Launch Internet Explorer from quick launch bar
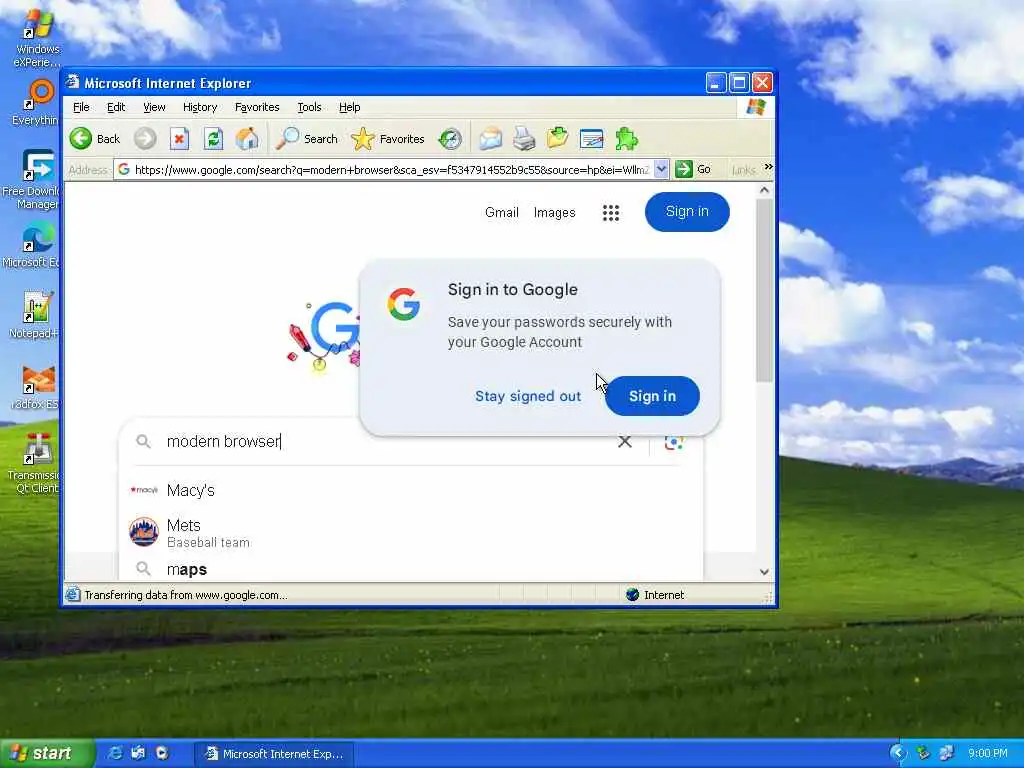Viewport: 1024px width, 768px height. click(115, 754)
